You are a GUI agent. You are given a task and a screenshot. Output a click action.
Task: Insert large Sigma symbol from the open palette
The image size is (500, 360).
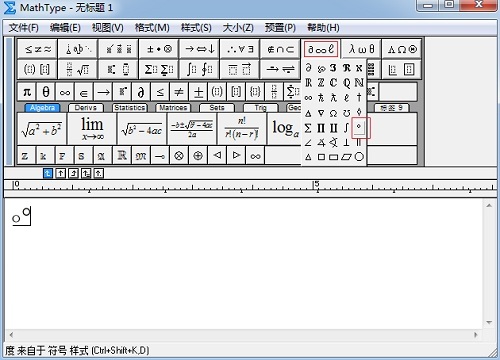pos(308,128)
